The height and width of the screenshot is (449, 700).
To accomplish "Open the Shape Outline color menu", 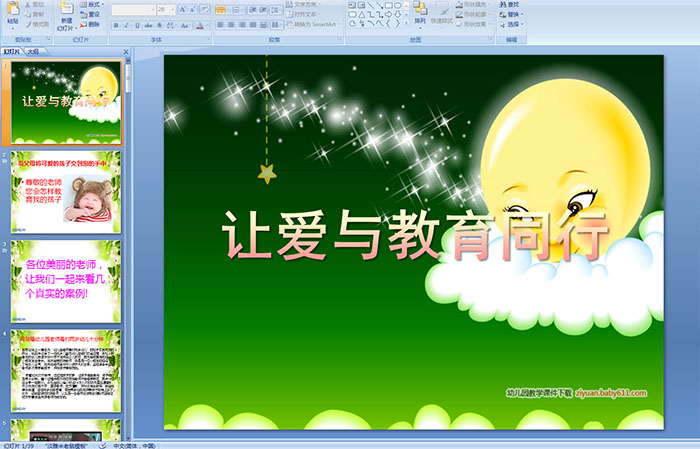I will pos(474,14).
